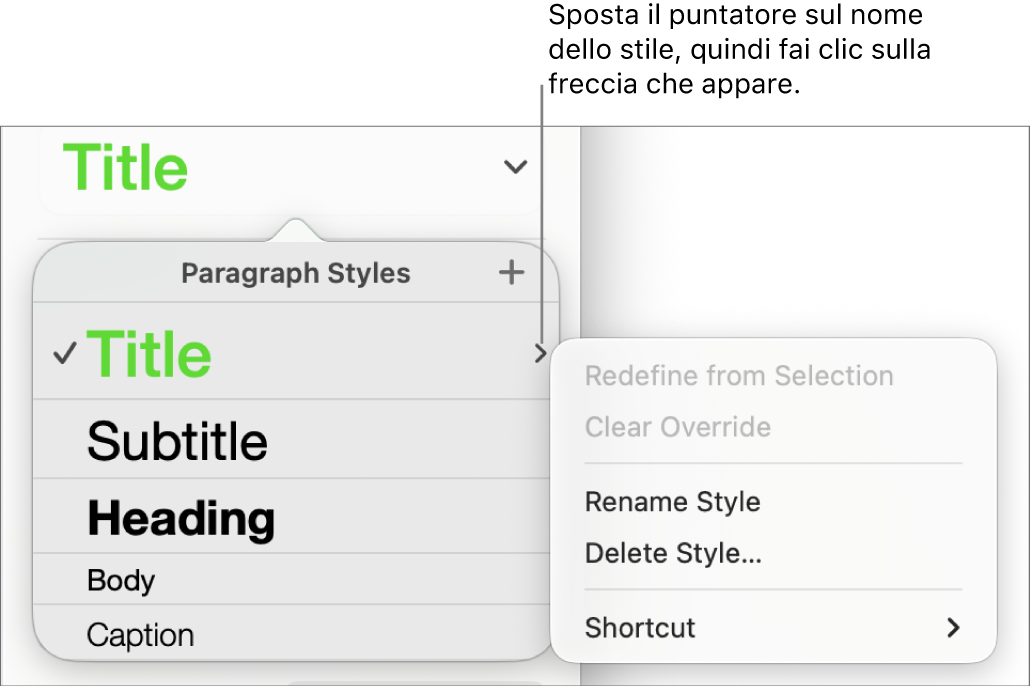Click the plus icon to add a new paragraph style
Screen dimensions: 1031x686
pos(511,272)
